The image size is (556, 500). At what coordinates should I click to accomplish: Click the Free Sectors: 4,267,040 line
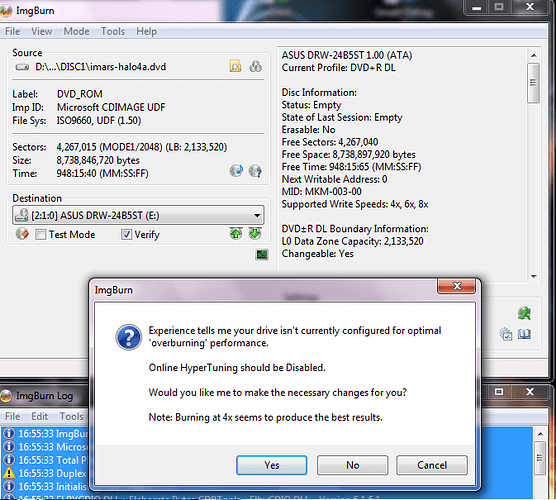pos(330,142)
